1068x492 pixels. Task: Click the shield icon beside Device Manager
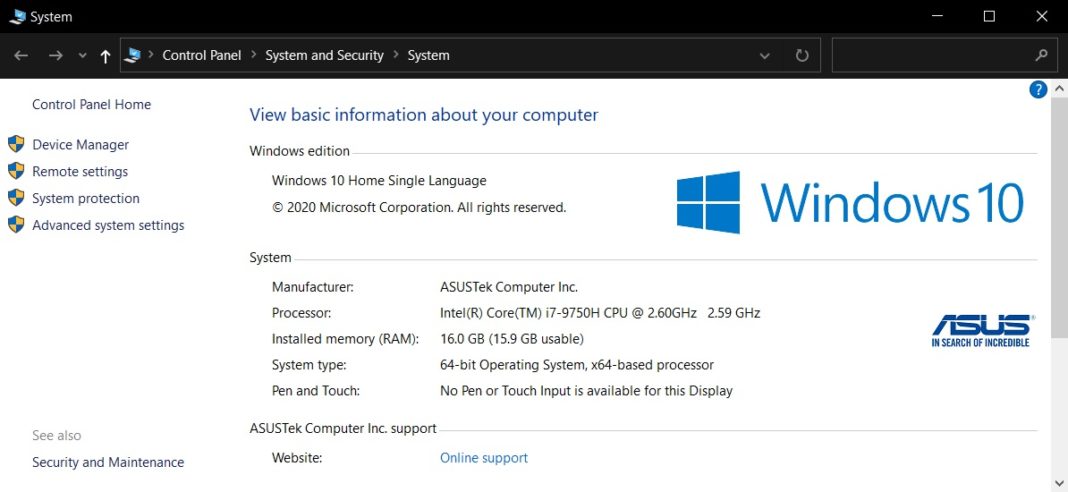click(x=16, y=144)
